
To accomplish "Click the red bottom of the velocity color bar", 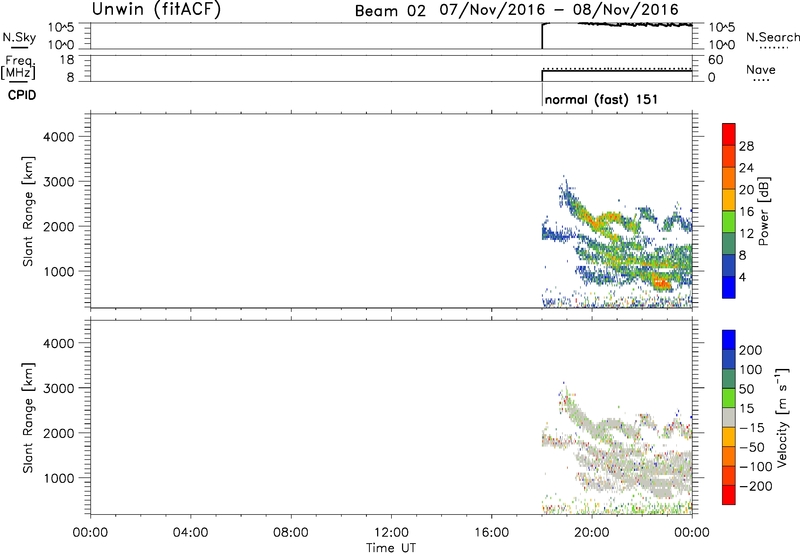I will (x=729, y=495).
